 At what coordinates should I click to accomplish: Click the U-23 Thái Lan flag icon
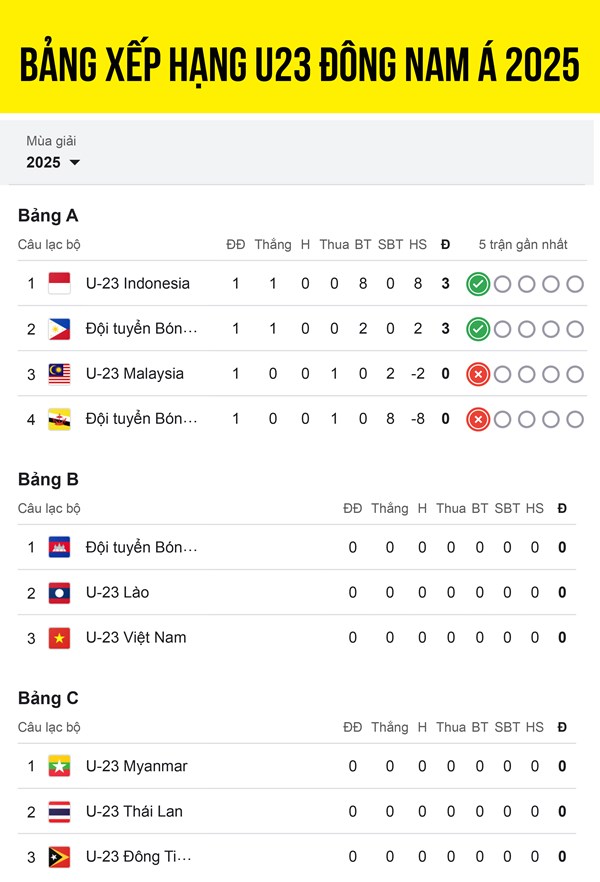59,811
